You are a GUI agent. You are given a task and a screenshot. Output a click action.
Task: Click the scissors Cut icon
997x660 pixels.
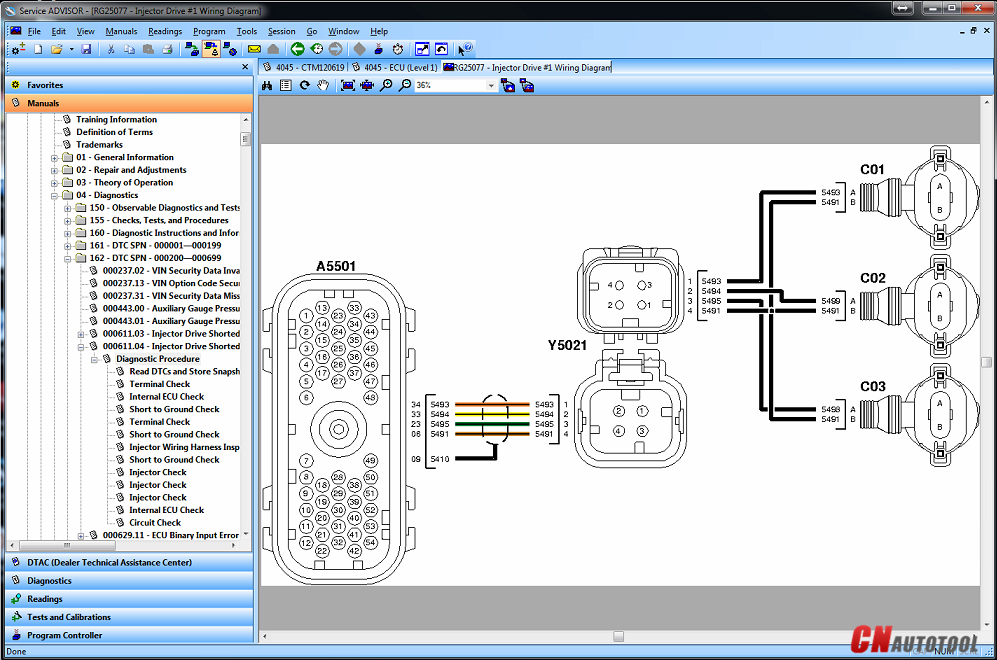[x=111, y=49]
